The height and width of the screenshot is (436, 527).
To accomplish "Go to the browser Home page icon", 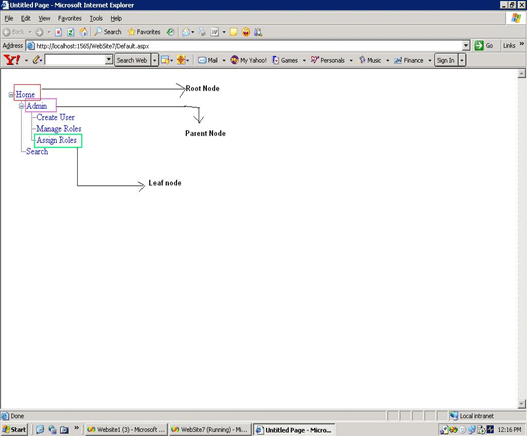I will [x=83, y=32].
